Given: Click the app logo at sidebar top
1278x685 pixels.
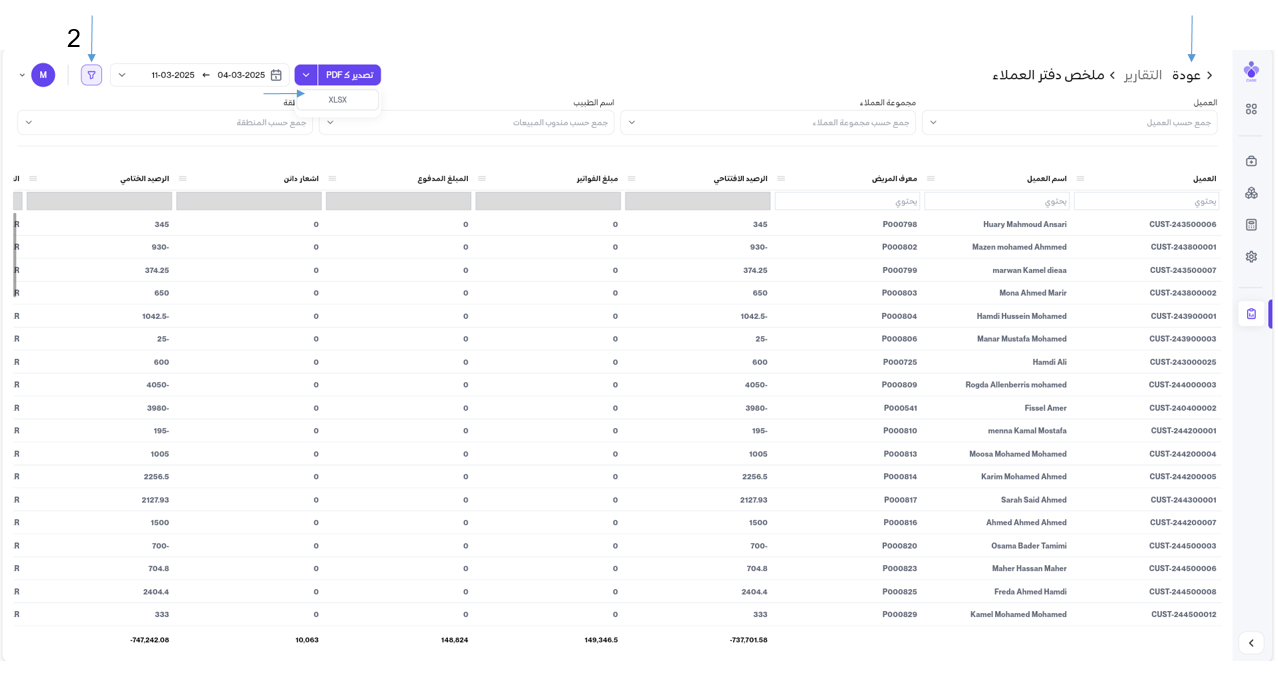Looking at the screenshot, I should click(x=1251, y=71).
